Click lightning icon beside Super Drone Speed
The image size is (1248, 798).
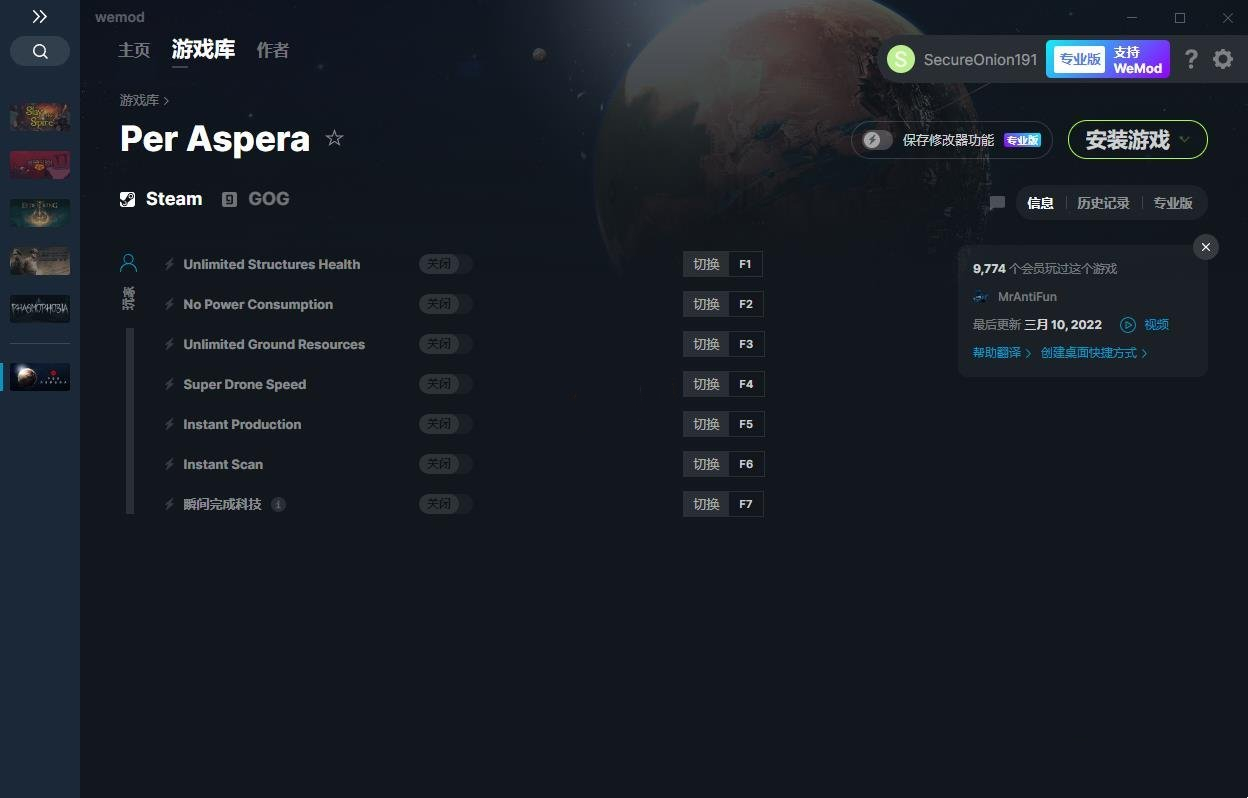point(170,384)
